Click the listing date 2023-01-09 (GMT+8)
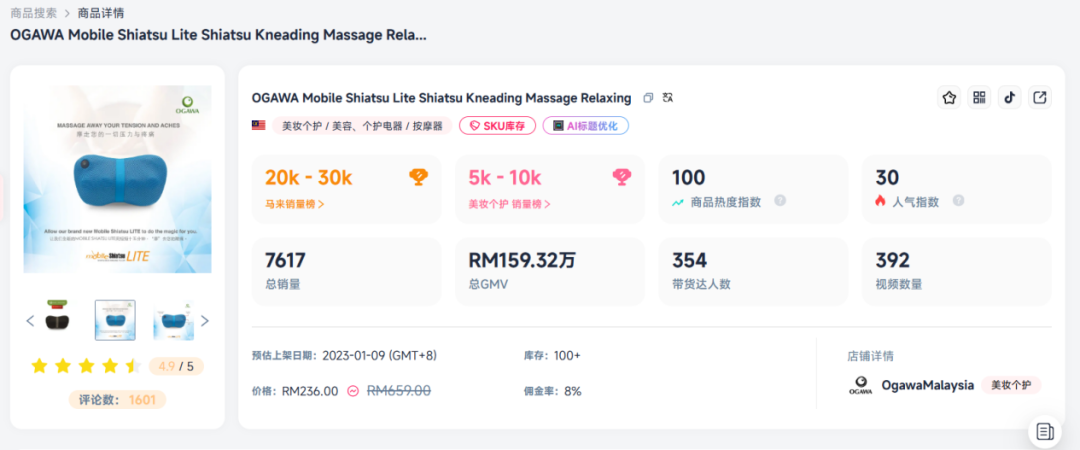Viewport: 1080px width, 450px height. pos(379,356)
